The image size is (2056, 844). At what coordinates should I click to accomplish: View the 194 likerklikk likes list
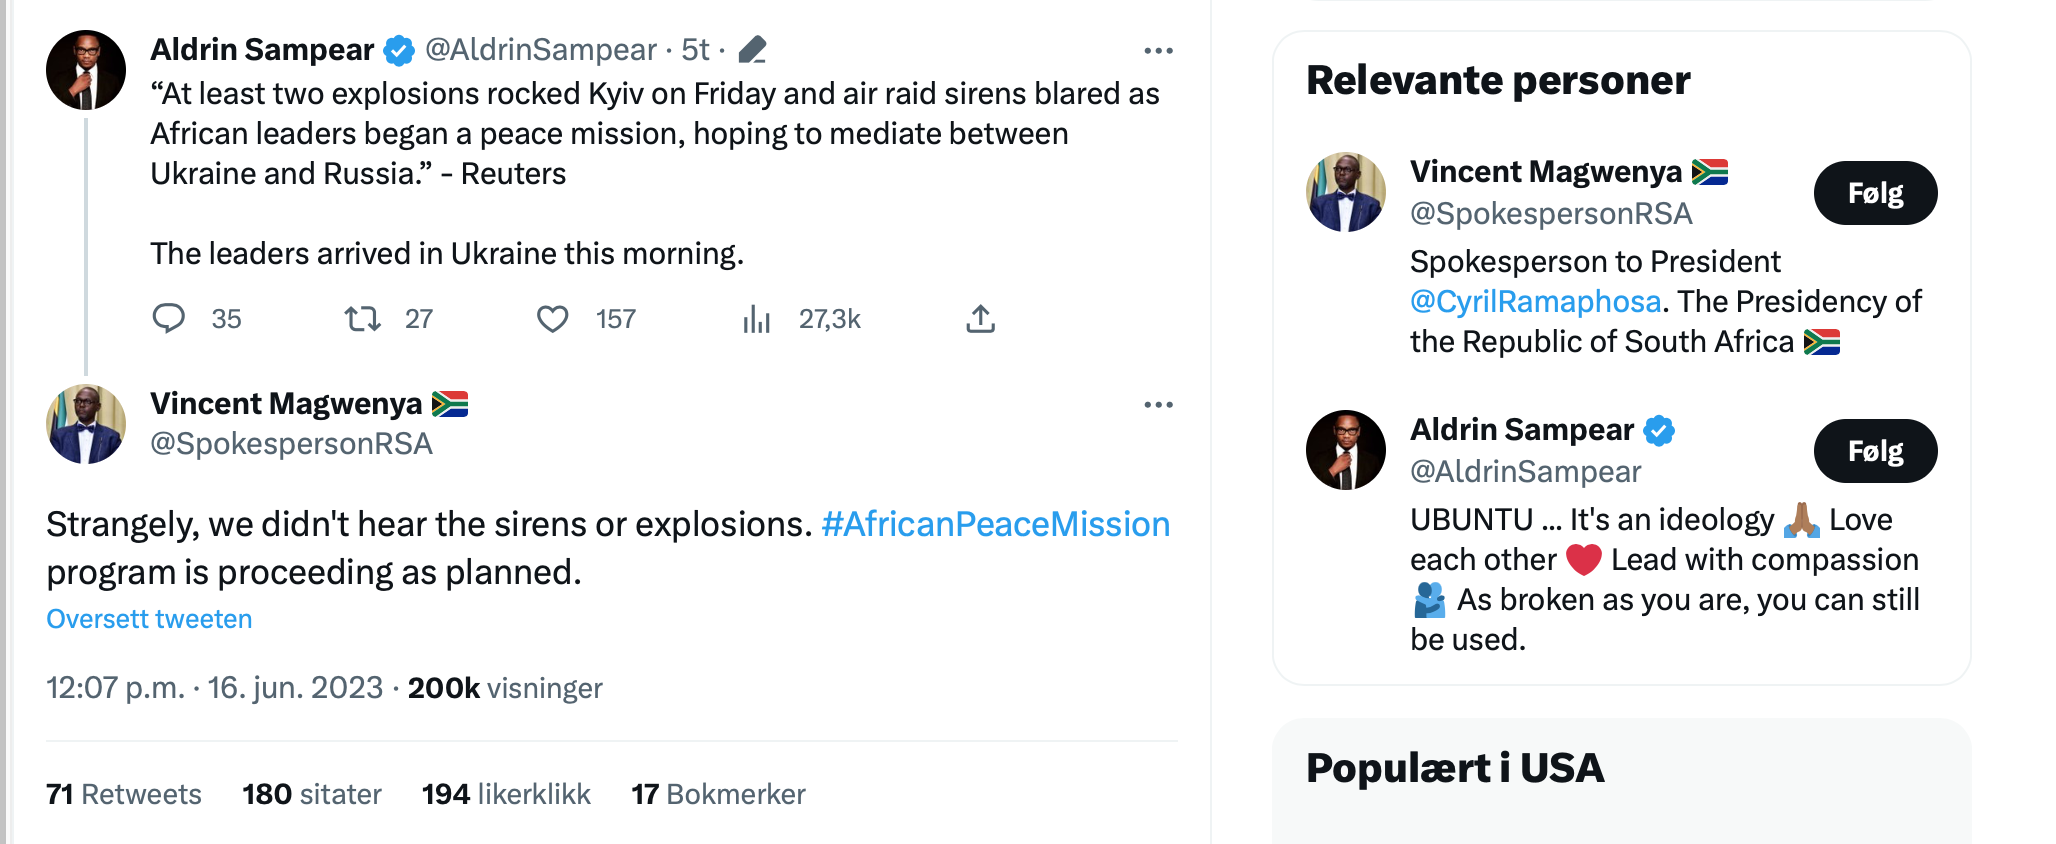[506, 794]
